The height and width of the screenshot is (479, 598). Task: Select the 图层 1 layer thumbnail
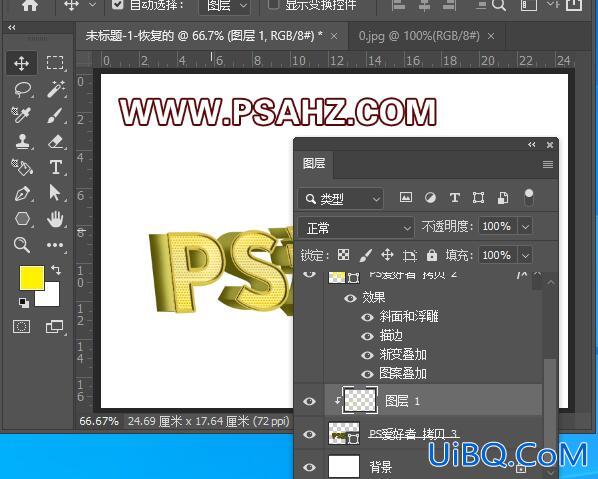coord(360,400)
